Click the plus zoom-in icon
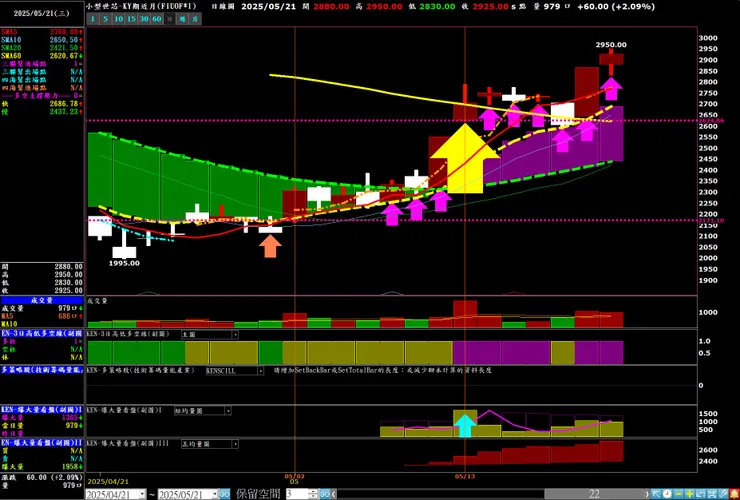This screenshot has height=500, width=740. [x=690, y=494]
